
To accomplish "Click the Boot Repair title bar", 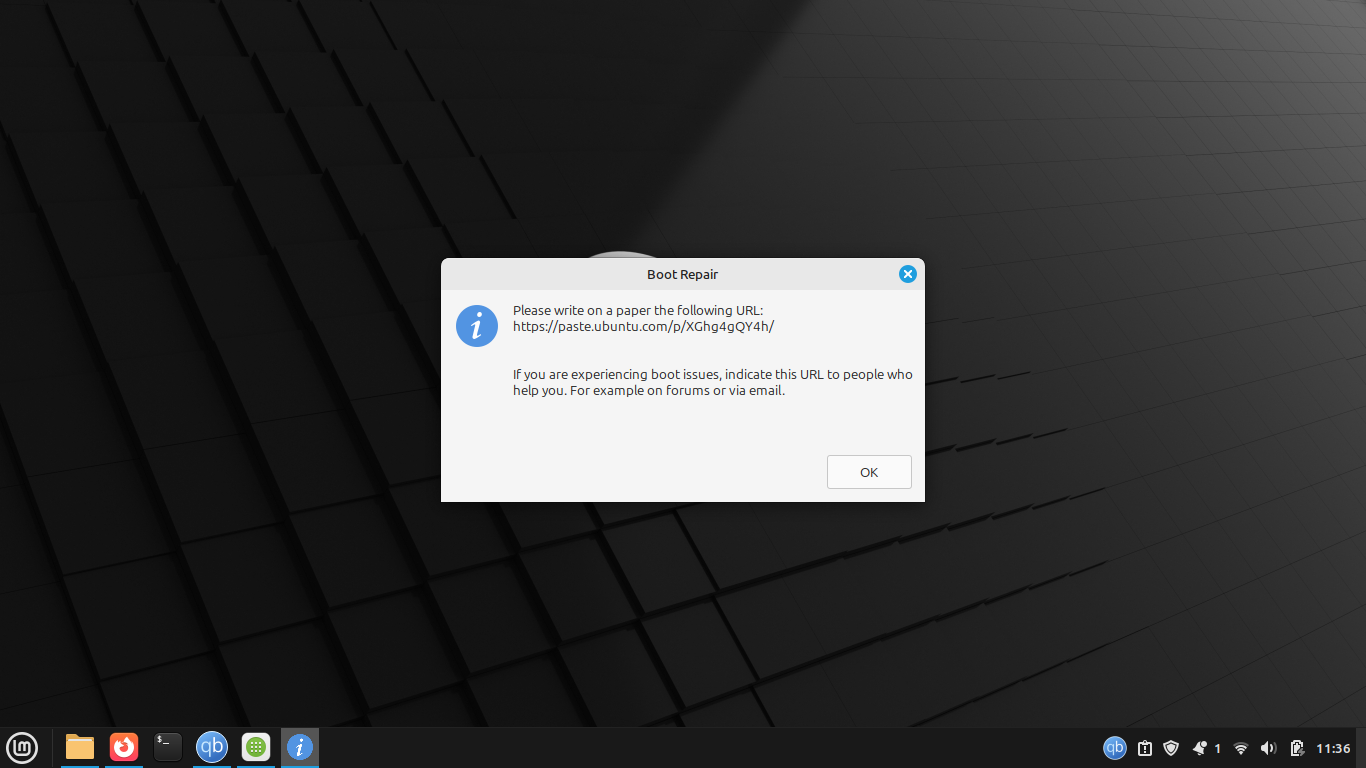I will (x=682, y=274).
